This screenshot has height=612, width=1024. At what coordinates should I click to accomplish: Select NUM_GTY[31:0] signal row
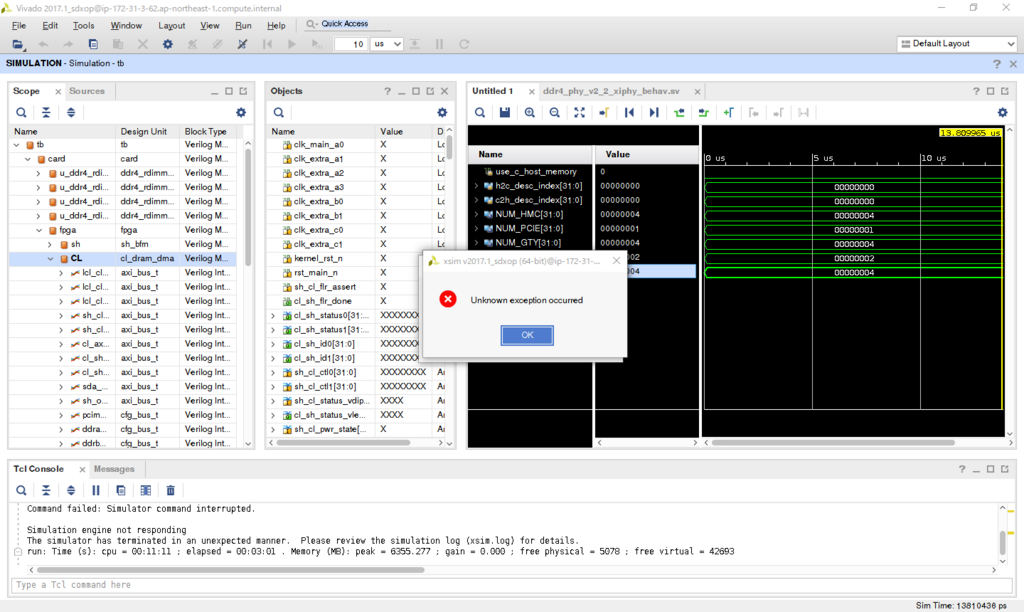click(x=528, y=243)
